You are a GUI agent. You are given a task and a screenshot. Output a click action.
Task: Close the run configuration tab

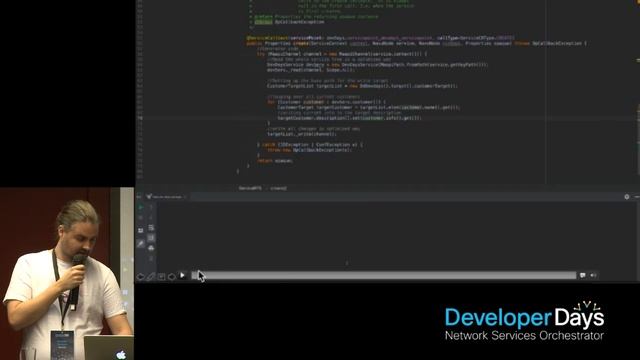pos(185,197)
